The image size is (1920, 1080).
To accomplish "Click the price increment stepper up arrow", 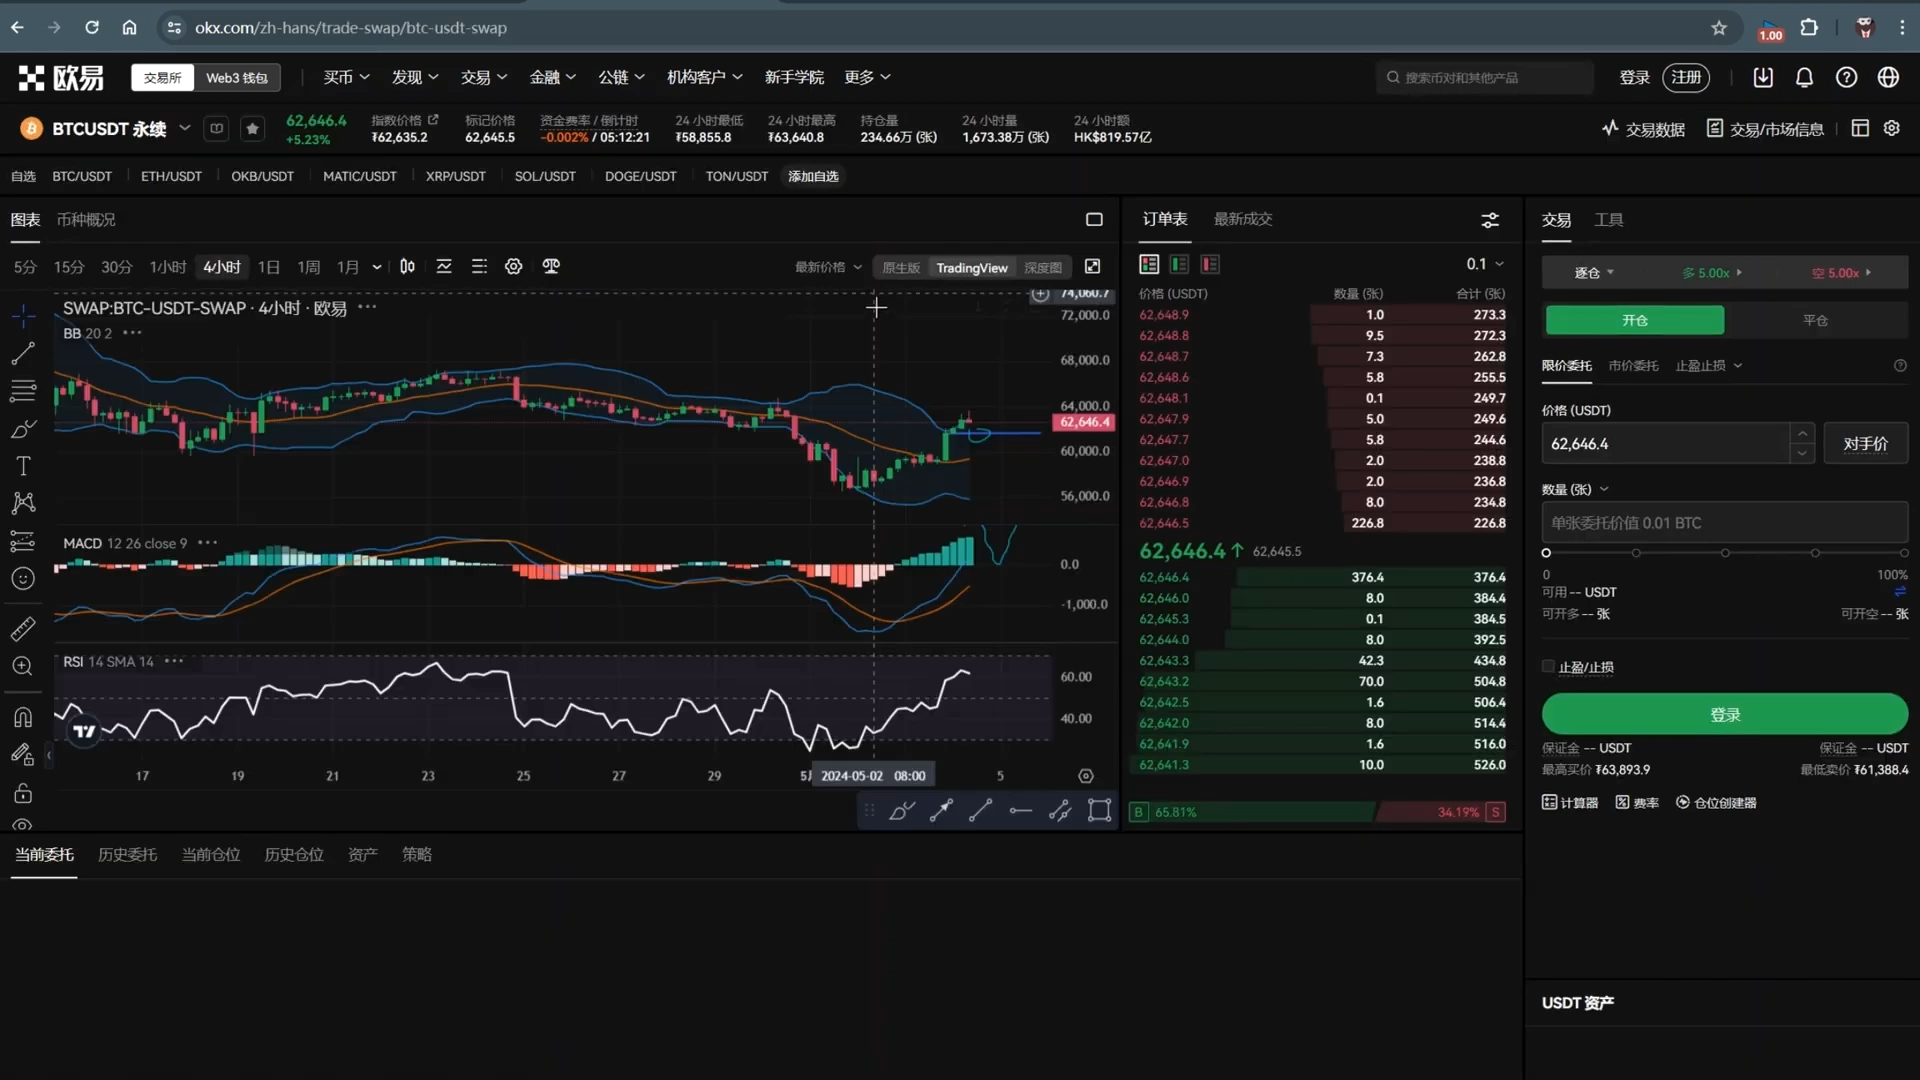I will (x=1802, y=433).
